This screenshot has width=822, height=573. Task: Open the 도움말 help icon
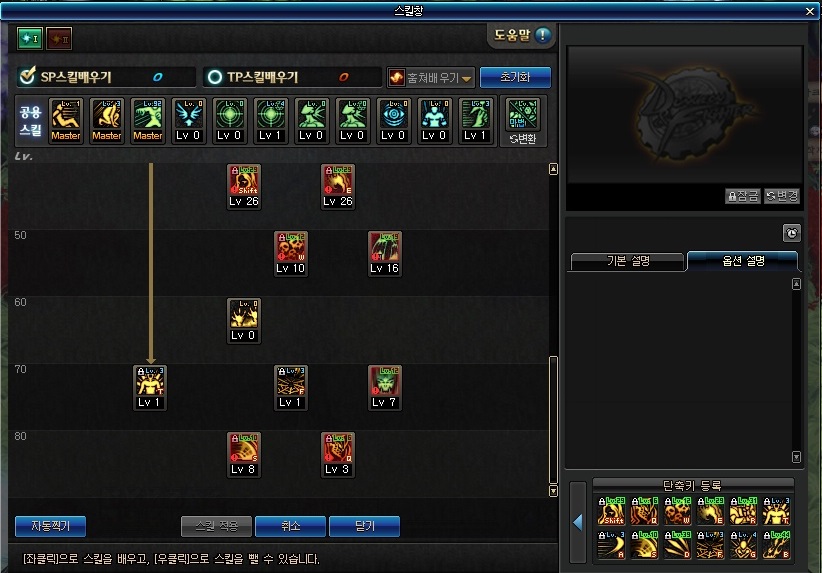[543, 35]
